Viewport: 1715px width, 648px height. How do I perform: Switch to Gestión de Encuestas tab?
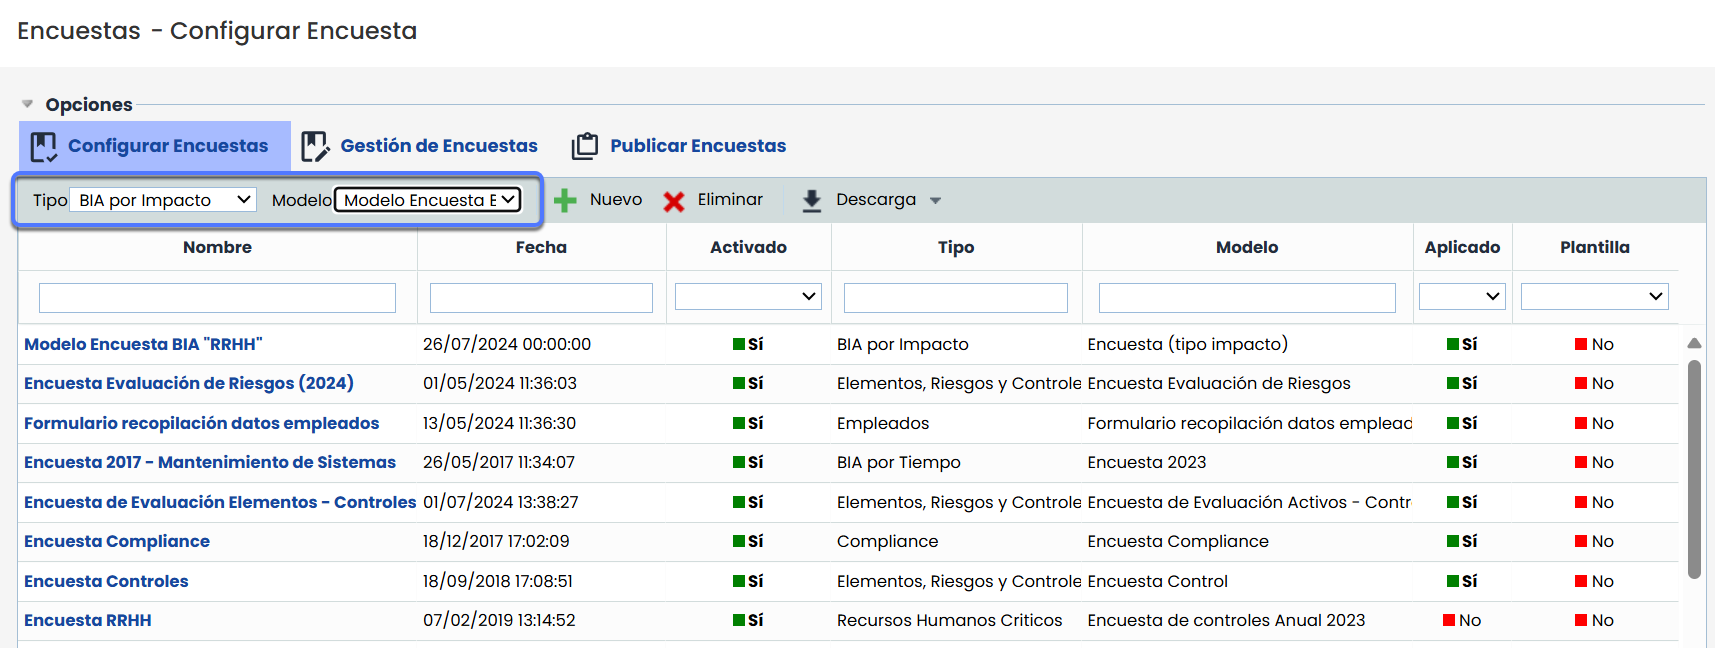[x=438, y=146]
